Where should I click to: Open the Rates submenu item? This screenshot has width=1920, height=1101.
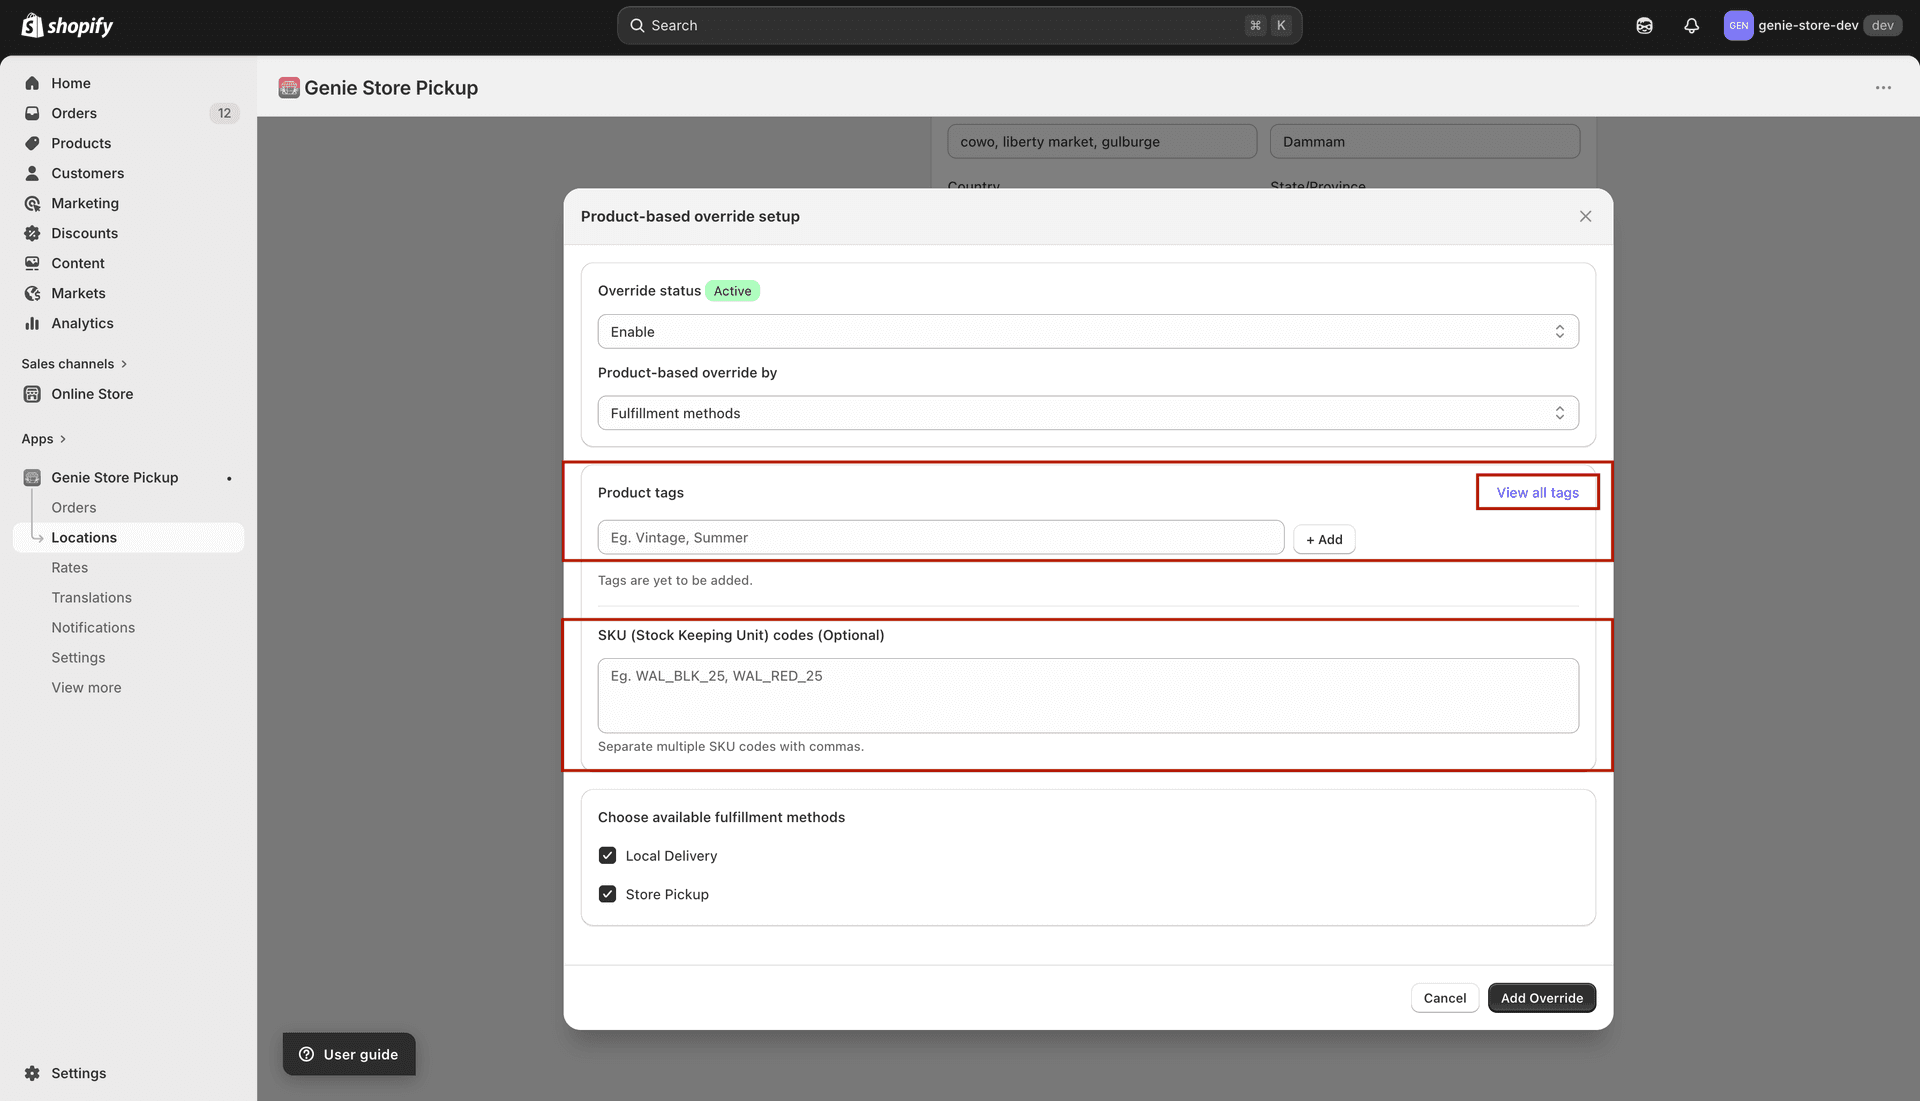(x=70, y=568)
